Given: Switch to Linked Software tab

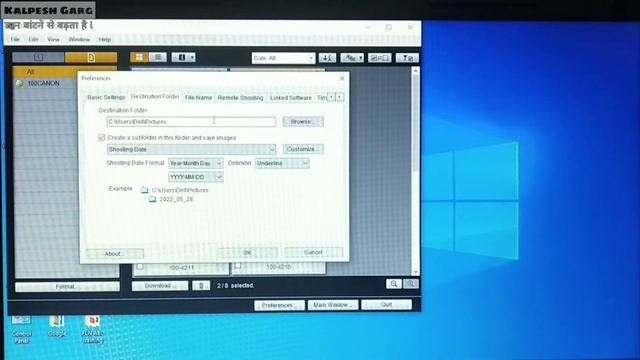Looking at the screenshot, I should pyautogui.click(x=291, y=98).
